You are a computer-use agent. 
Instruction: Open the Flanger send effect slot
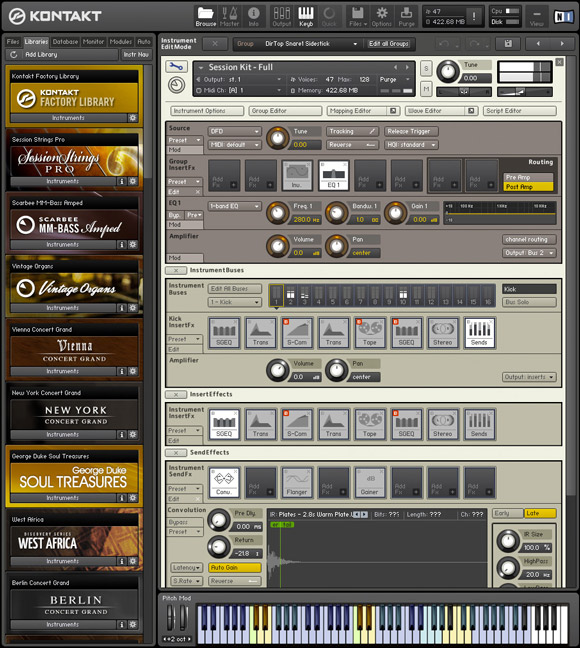(297, 482)
